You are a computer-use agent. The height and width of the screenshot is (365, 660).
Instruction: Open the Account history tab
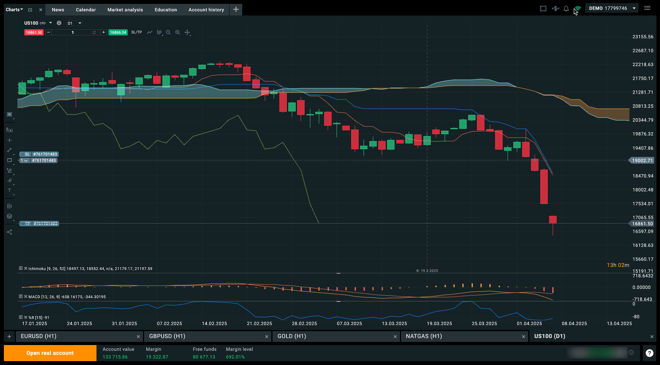click(x=206, y=10)
